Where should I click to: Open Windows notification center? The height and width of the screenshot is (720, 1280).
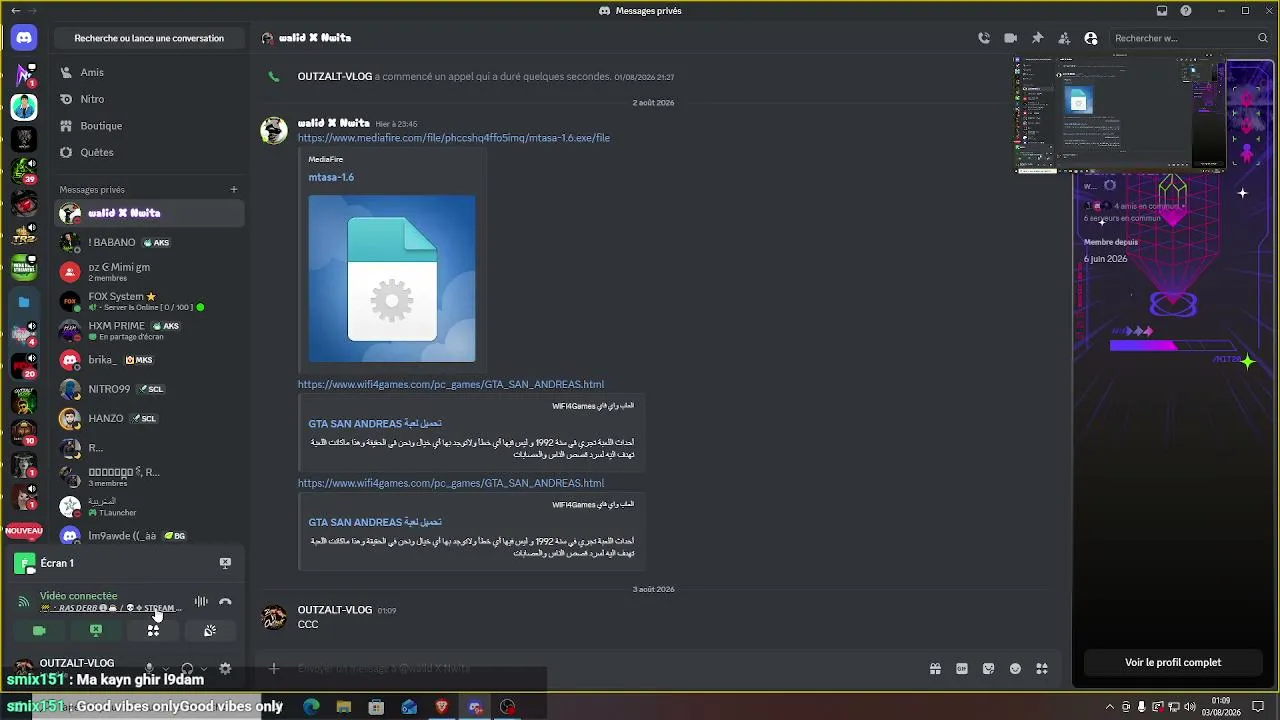click(x=1258, y=707)
